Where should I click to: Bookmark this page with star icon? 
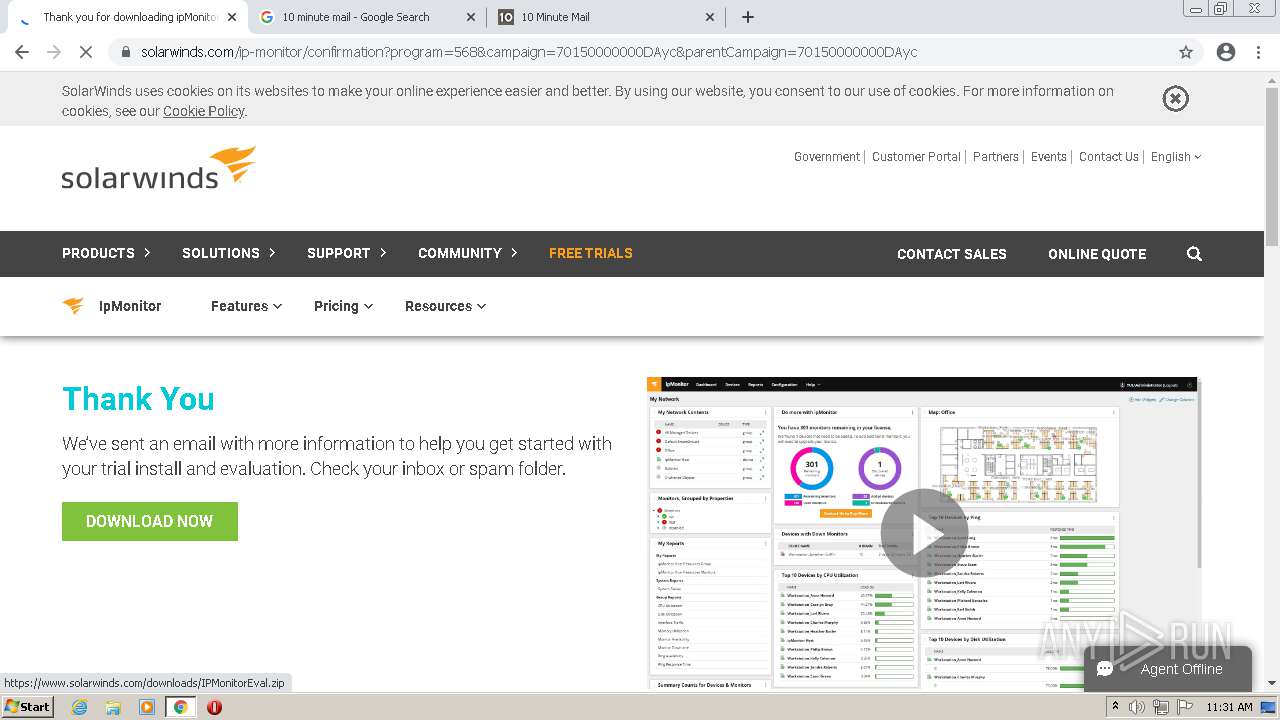coord(1186,52)
